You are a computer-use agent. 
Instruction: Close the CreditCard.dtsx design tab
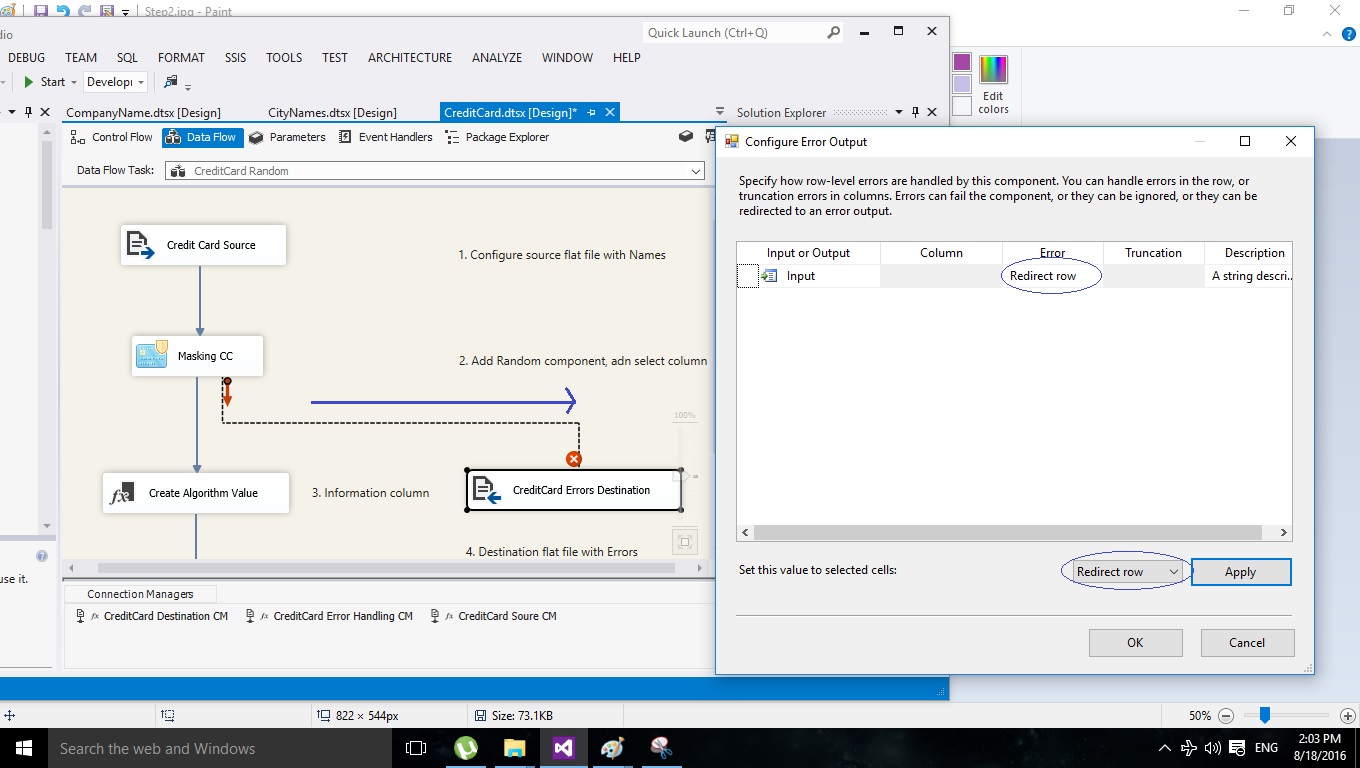(x=610, y=113)
